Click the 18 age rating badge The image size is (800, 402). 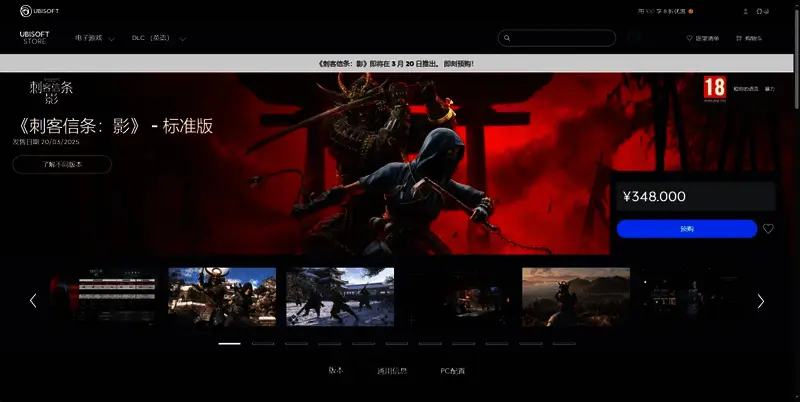tap(714, 87)
